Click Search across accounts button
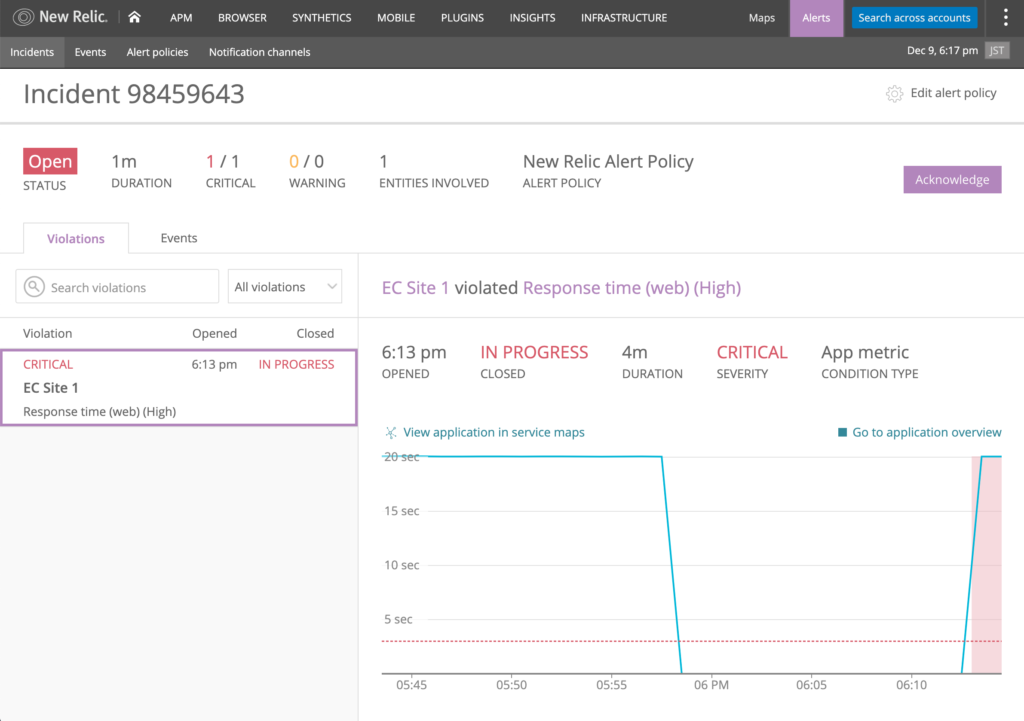This screenshot has width=1024, height=721. (x=914, y=18)
